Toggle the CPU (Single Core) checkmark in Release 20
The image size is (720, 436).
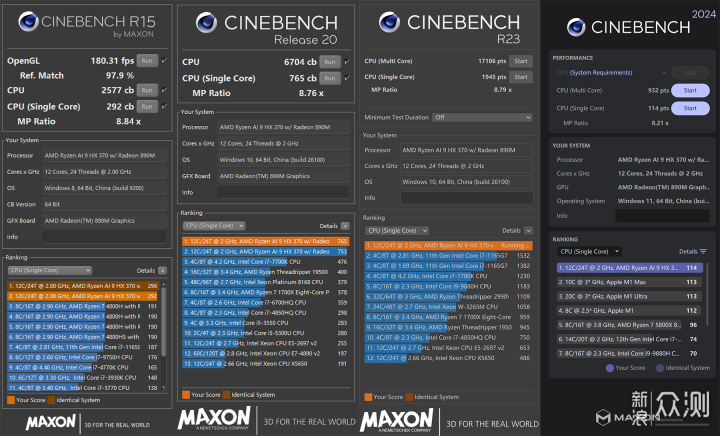click(x=347, y=78)
